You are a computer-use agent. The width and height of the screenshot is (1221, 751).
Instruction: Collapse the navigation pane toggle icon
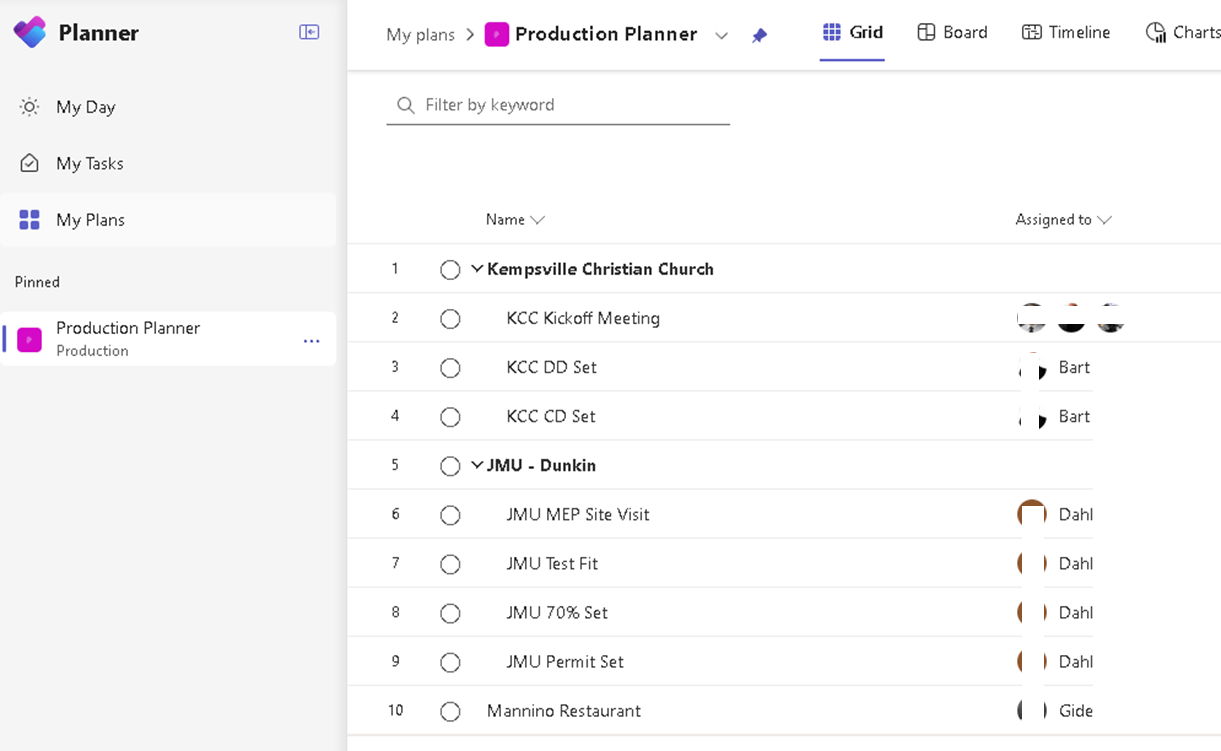(309, 32)
